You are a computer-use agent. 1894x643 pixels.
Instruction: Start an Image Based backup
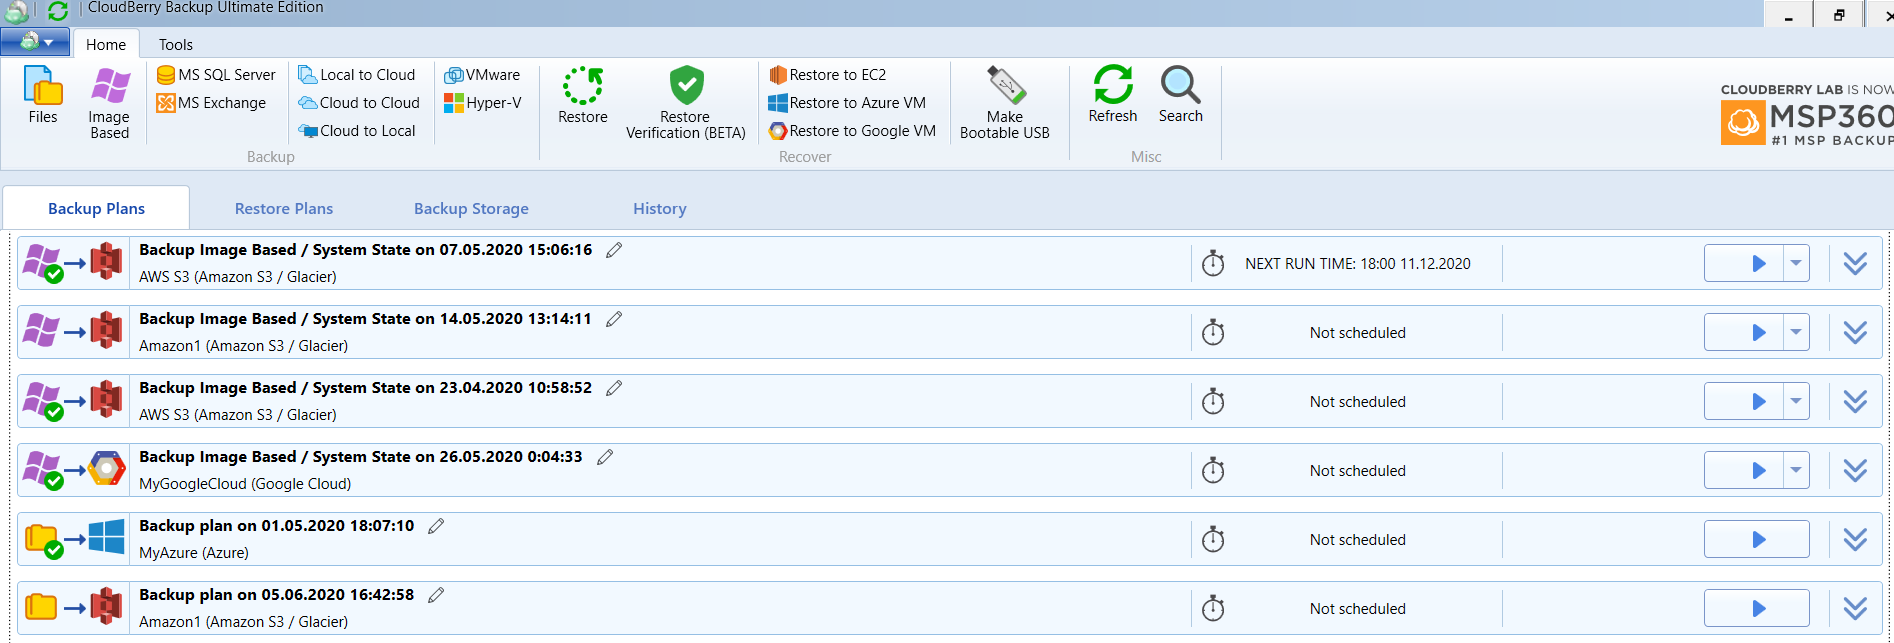click(110, 103)
